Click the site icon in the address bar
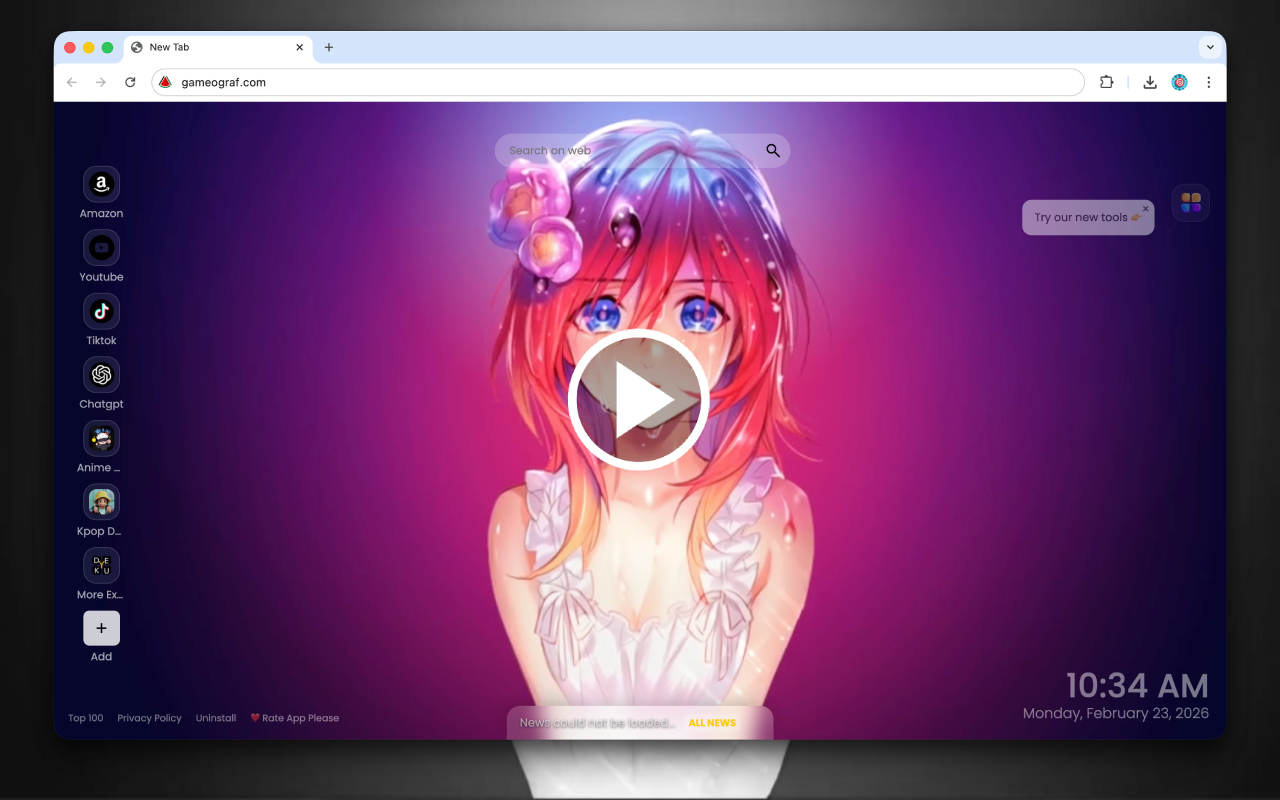Image resolution: width=1280 pixels, height=800 pixels. (x=166, y=82)
